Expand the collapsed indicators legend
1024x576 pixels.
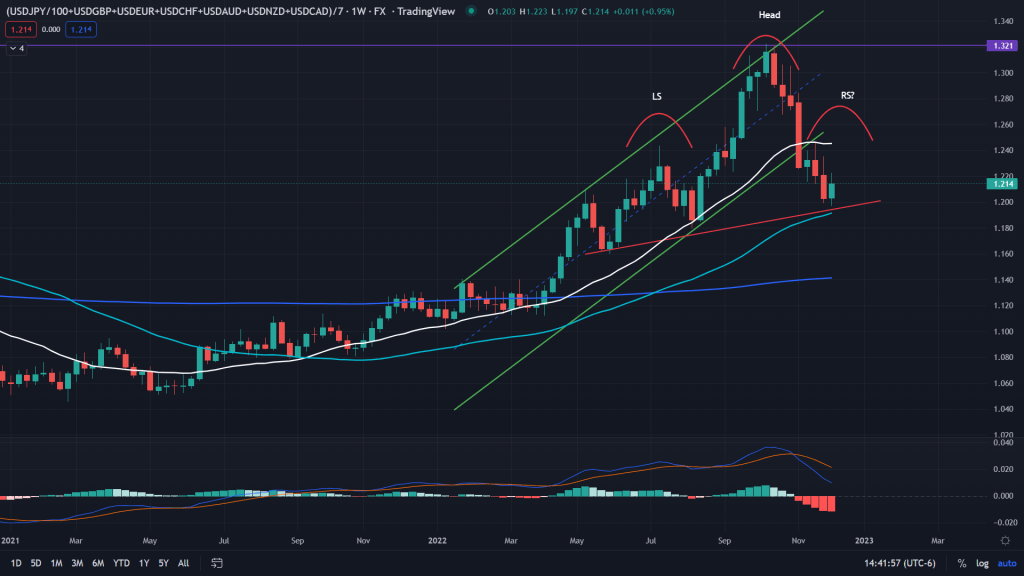click(x=17, y=47)
